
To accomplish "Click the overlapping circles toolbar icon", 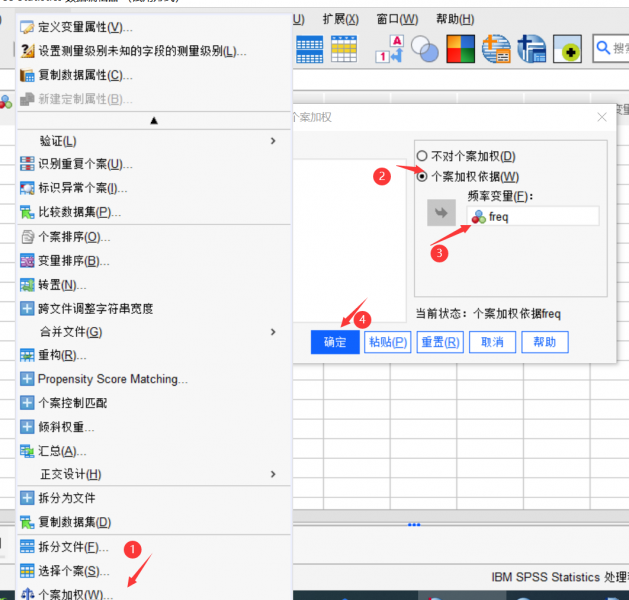I will (425, 49).
